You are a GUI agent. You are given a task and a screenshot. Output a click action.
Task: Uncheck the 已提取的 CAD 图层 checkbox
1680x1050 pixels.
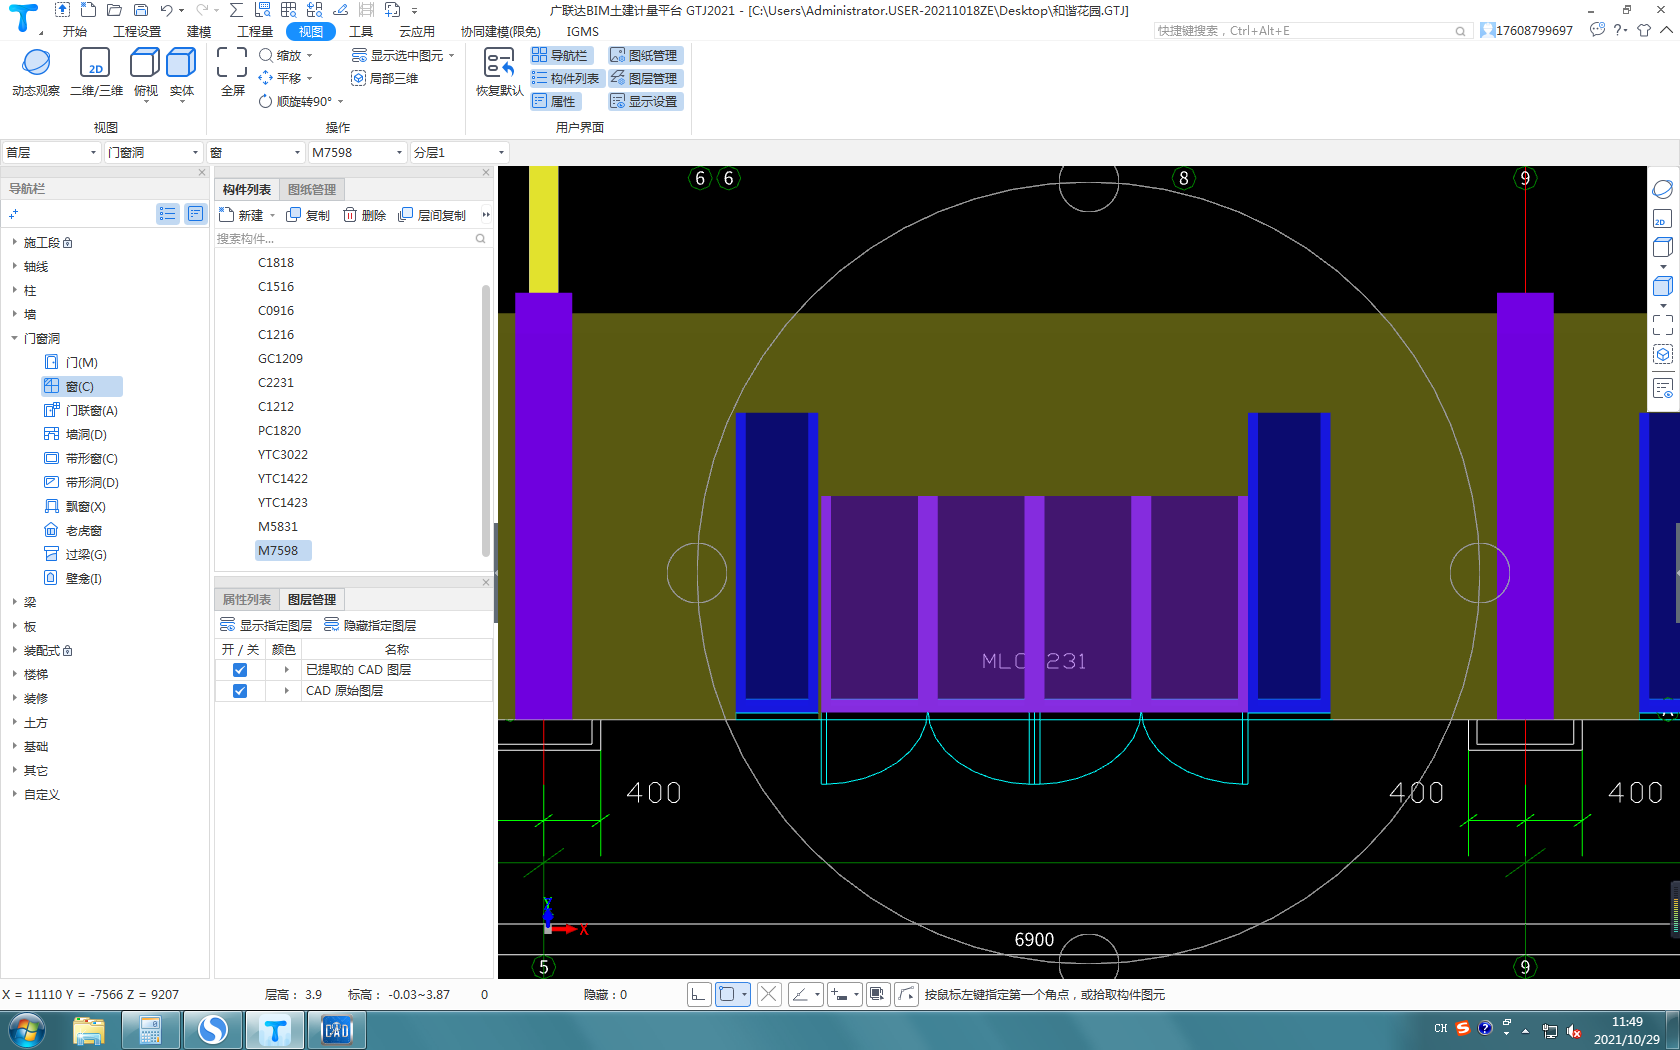click(x=240, y=670)
